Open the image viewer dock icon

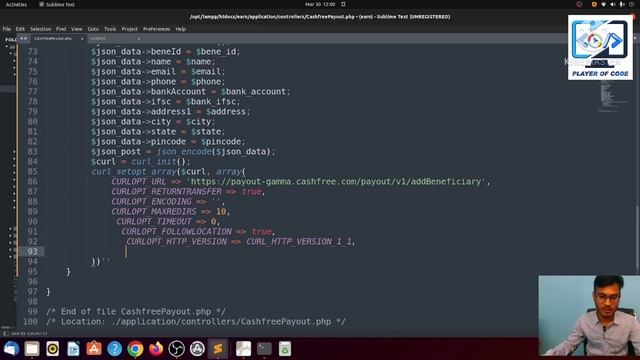(244, 349)
